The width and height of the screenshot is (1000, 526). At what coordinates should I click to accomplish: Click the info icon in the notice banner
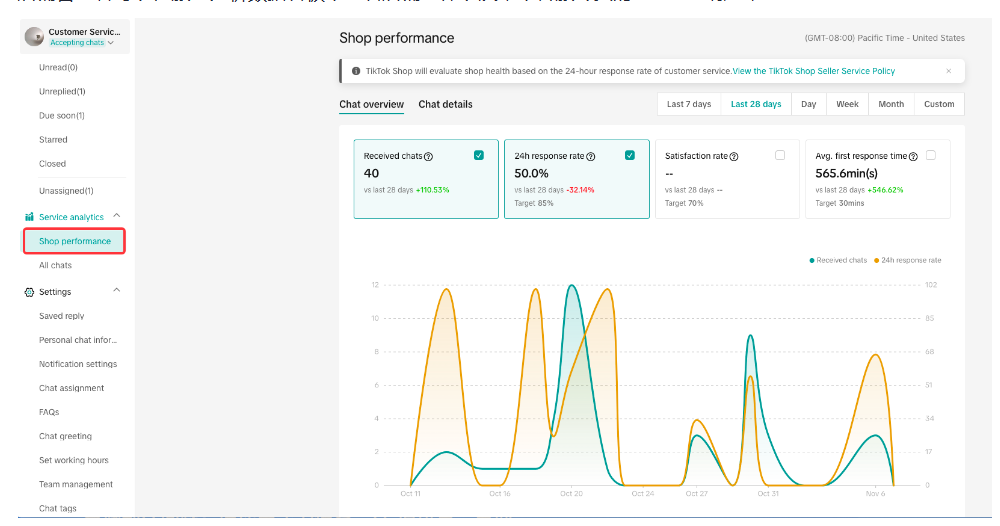coord(355,71)
